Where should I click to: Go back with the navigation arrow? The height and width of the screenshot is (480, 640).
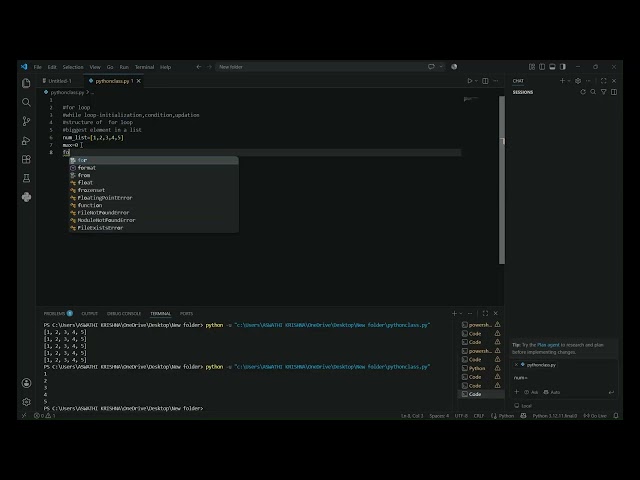click(x=199, y=67)
